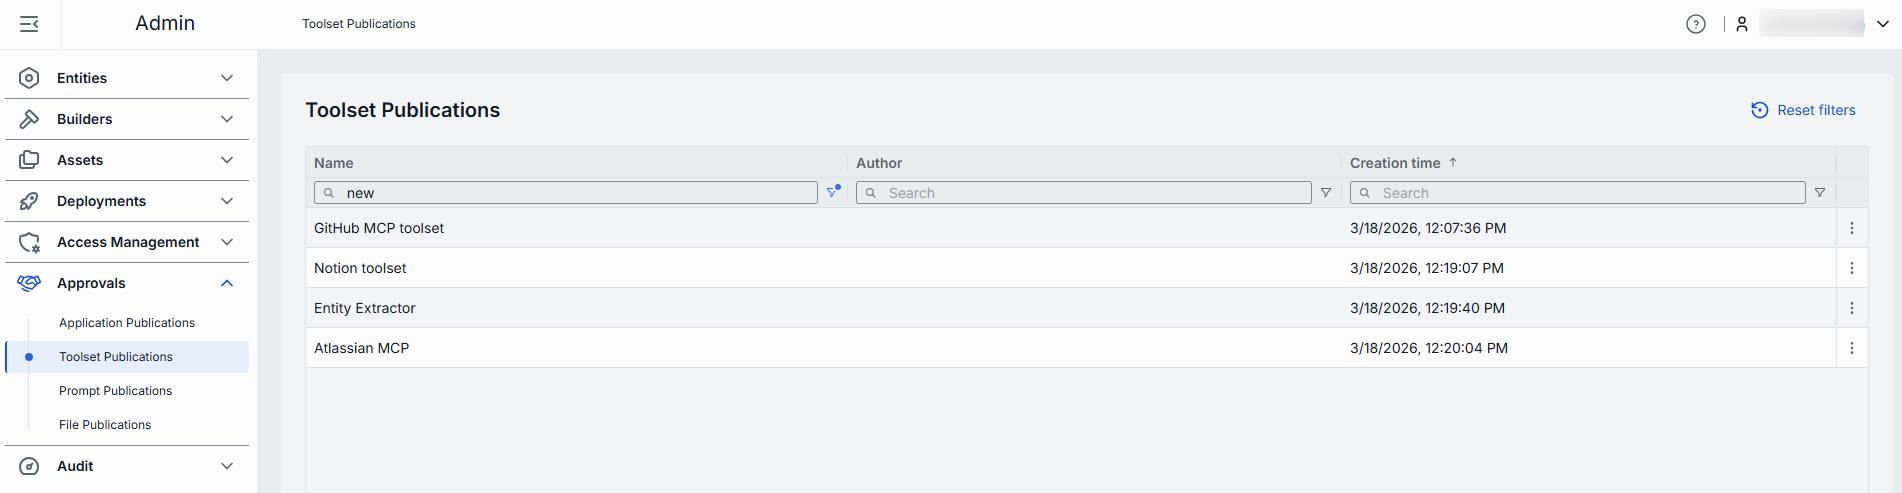Image resolution: width=1902 pixels, height=493 pixels.
Task: Open the user account dropdown arrow
Action: tap(1882, 24)
